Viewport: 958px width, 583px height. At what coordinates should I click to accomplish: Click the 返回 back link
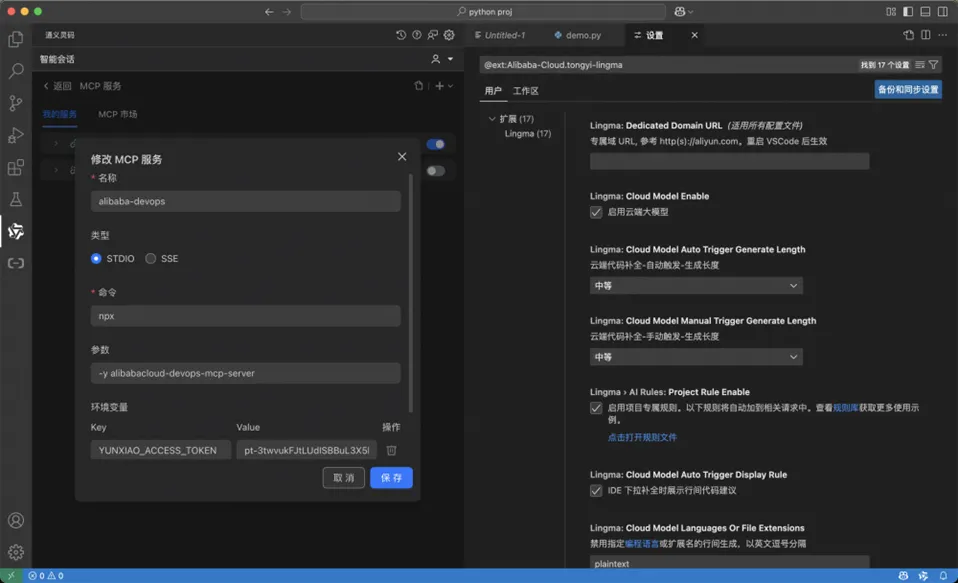[x=57, y=86]
